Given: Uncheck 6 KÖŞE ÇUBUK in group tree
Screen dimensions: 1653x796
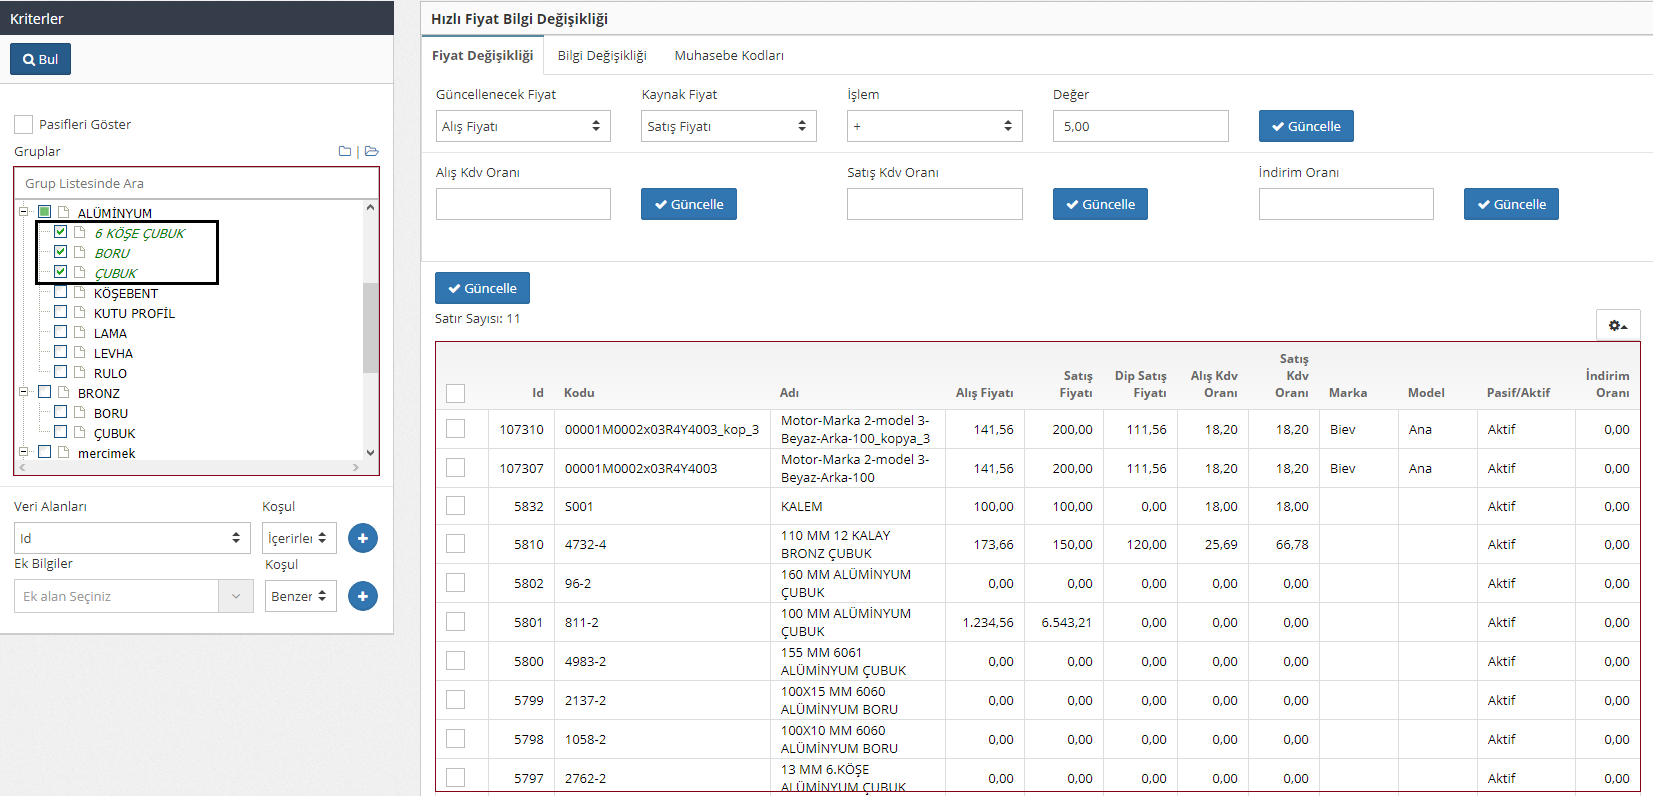Looking at the screenshot, I should coord(61,232).
